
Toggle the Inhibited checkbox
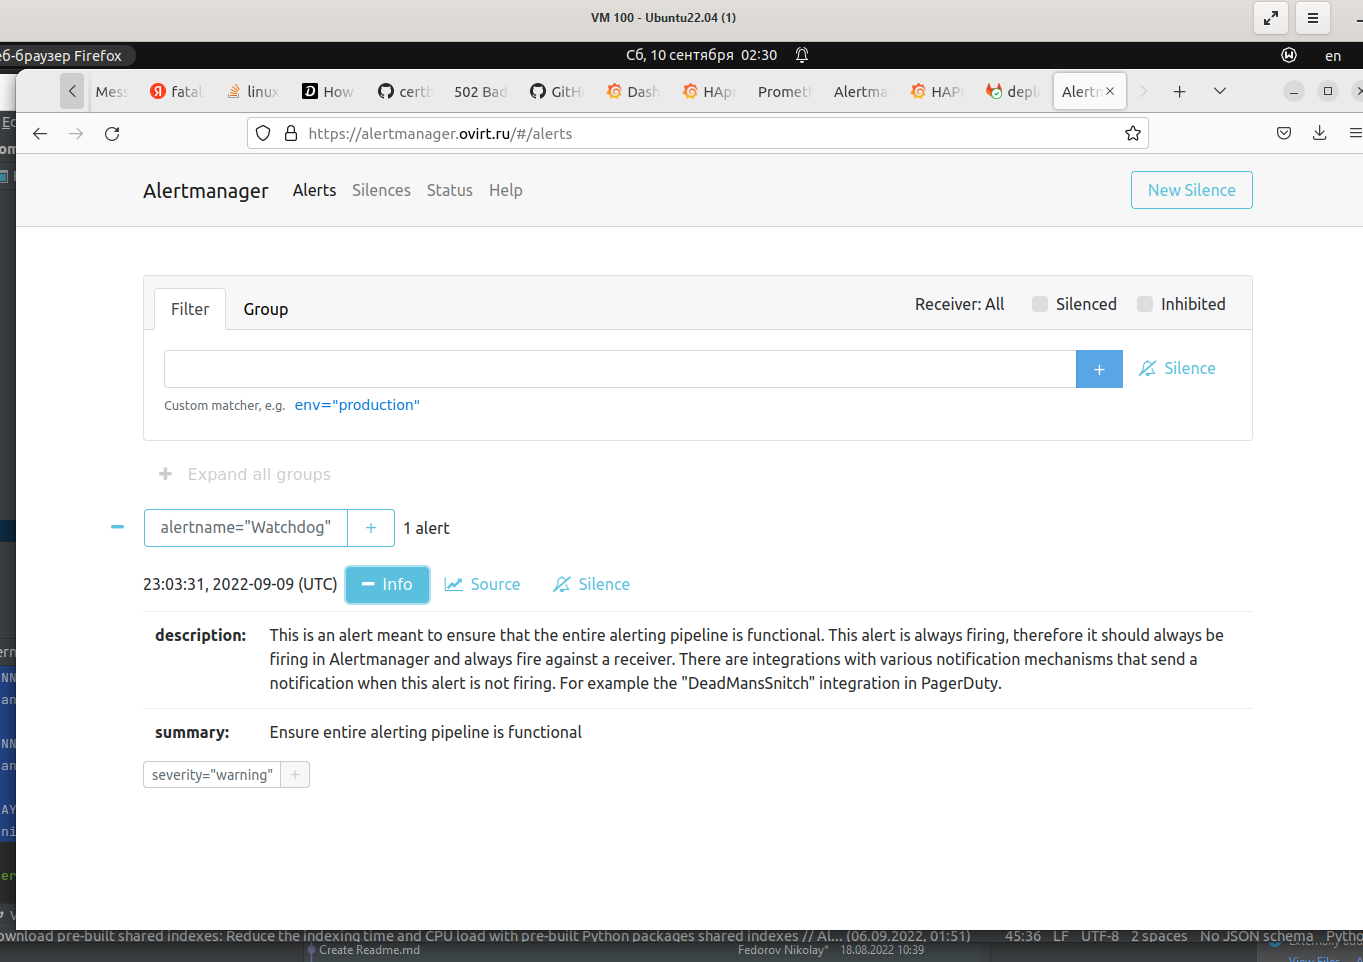1145,304
